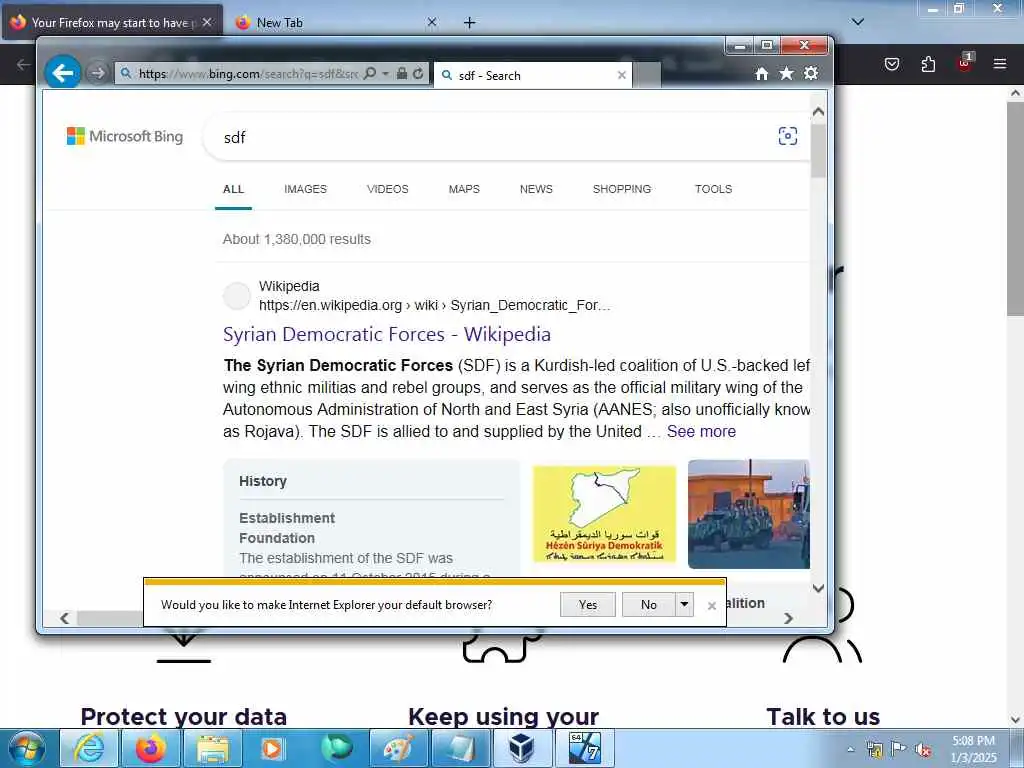Click the Internet Explorer forward arrow button
Screen dimensions: 1024x768
point(97,72)
